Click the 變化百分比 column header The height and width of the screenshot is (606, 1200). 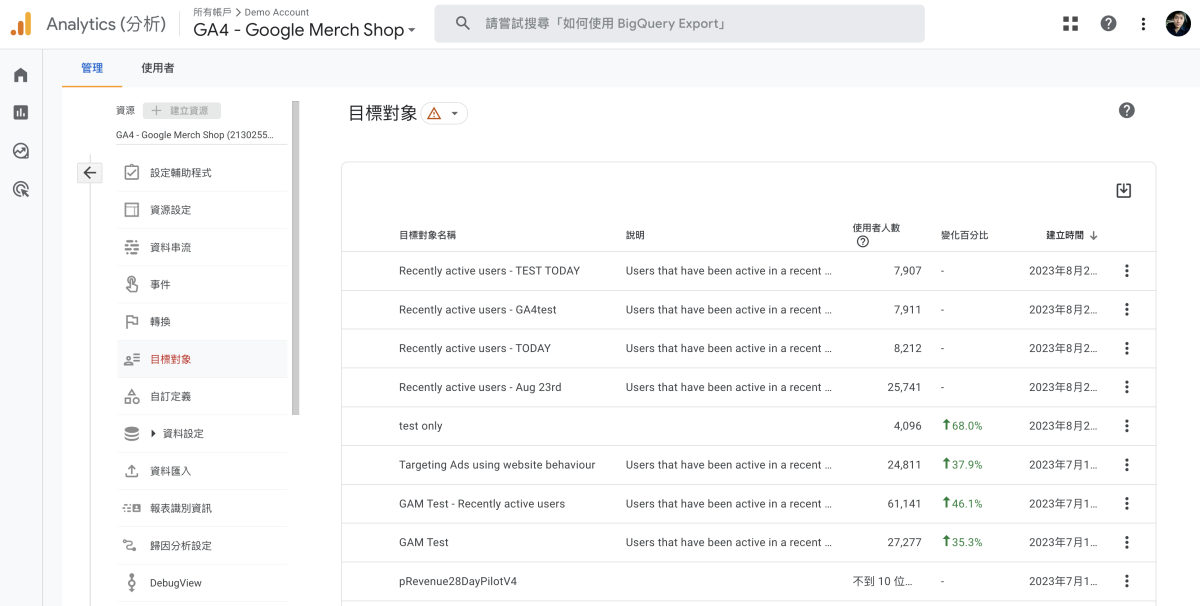(x=964, y=236)
